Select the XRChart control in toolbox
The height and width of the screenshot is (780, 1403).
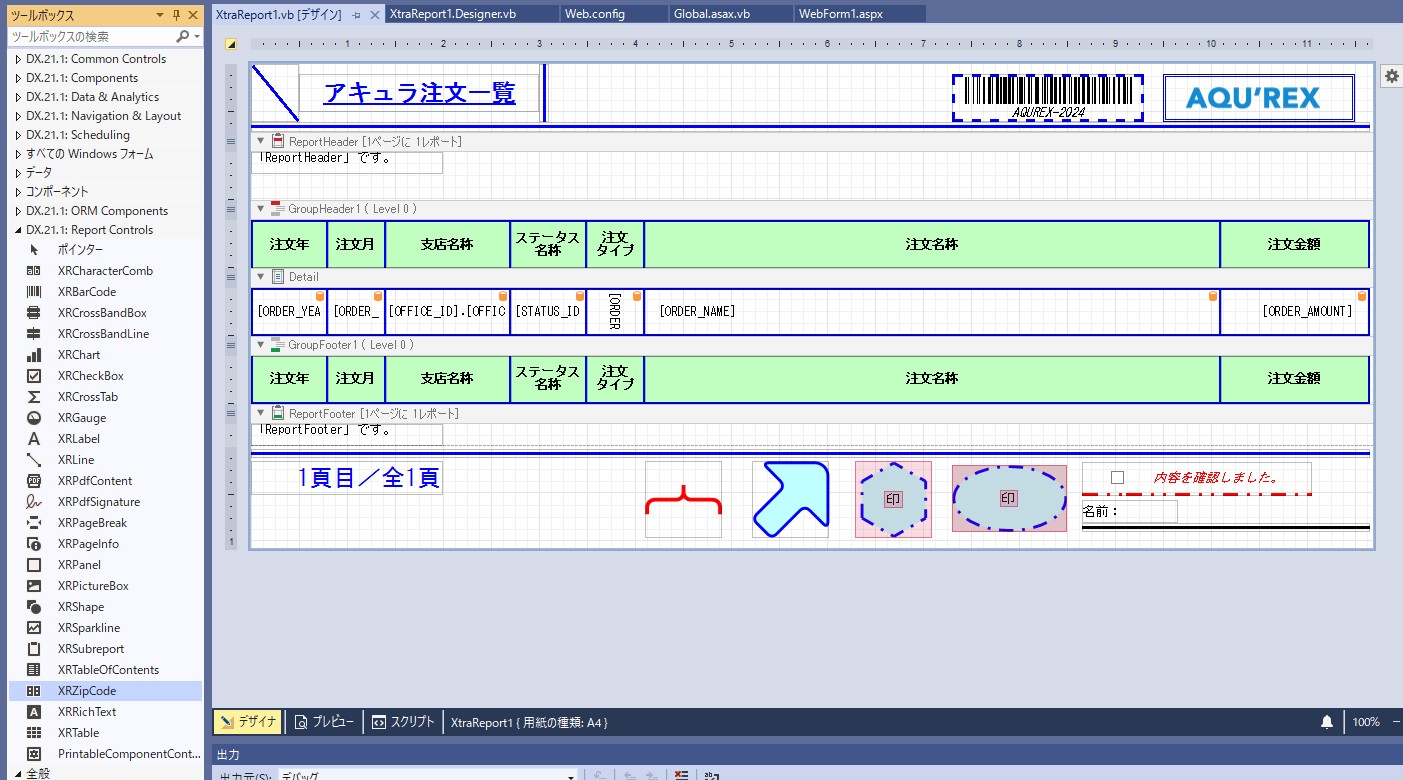(x=78, y=355)
